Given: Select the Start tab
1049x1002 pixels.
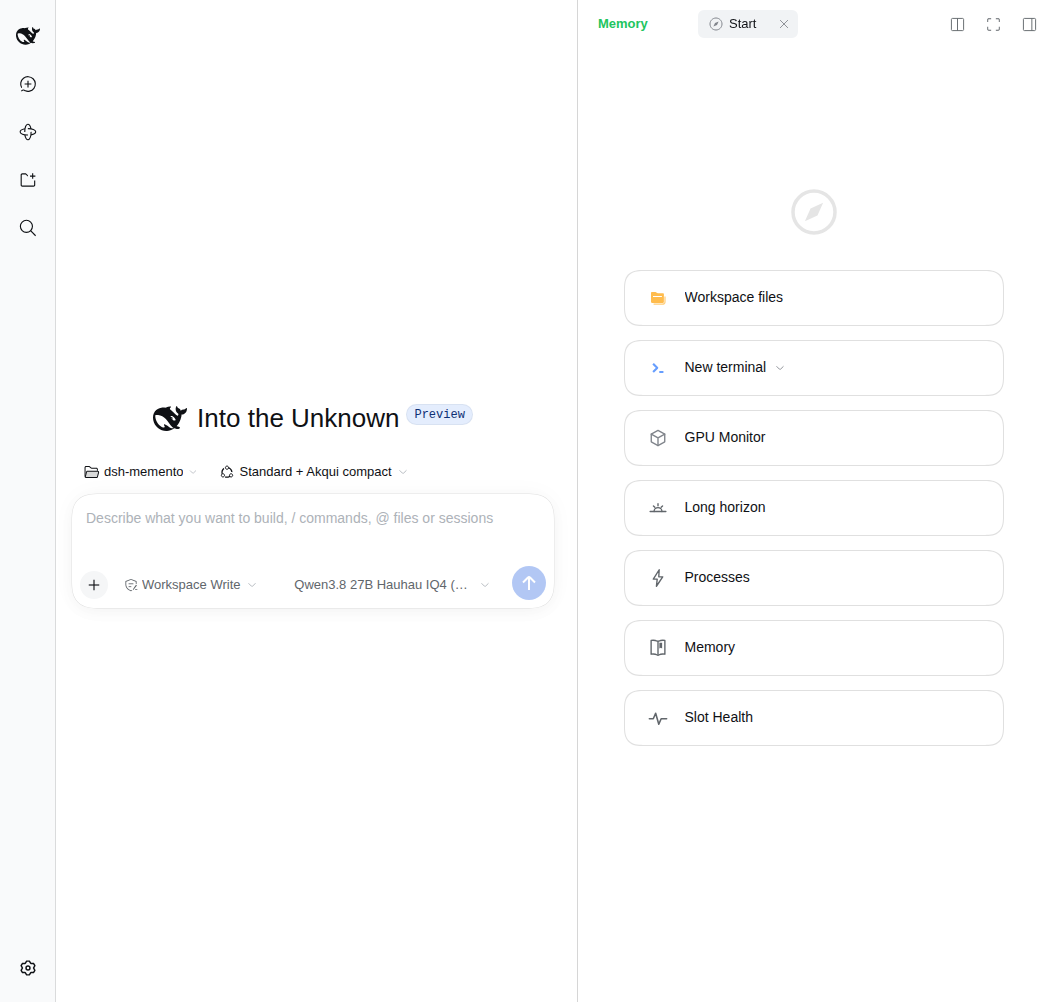Looking at the screenshot, I should coord(741,24).
